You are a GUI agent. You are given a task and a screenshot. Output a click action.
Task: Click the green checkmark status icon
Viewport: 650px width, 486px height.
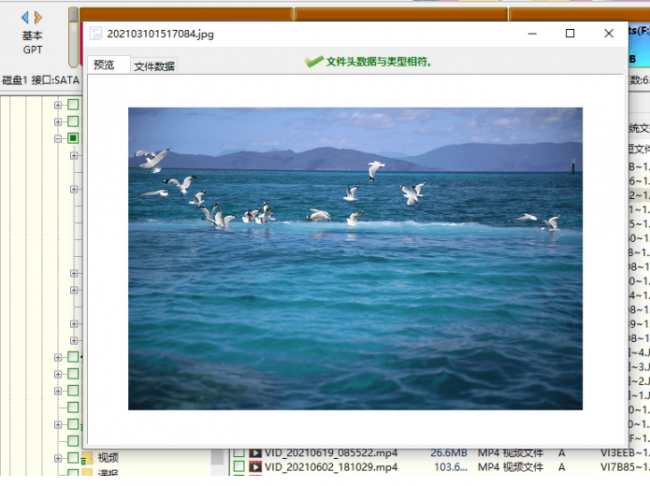click(314, 62)
